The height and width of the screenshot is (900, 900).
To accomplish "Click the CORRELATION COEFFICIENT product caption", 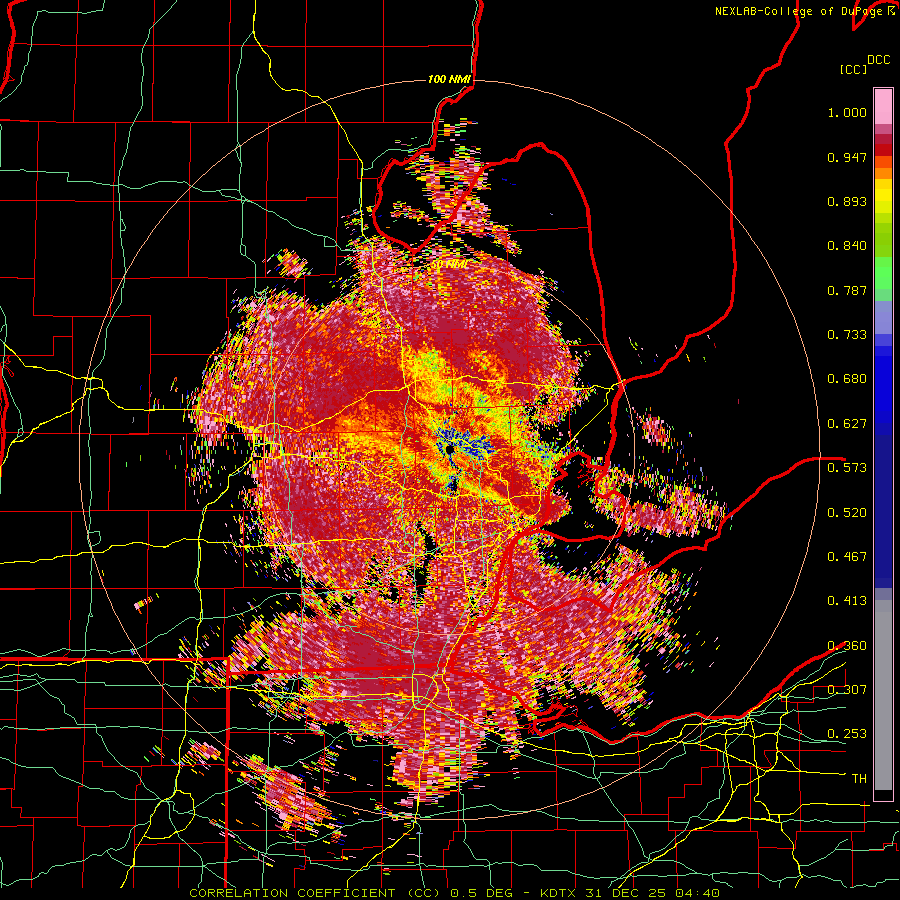I will [454, 893].
